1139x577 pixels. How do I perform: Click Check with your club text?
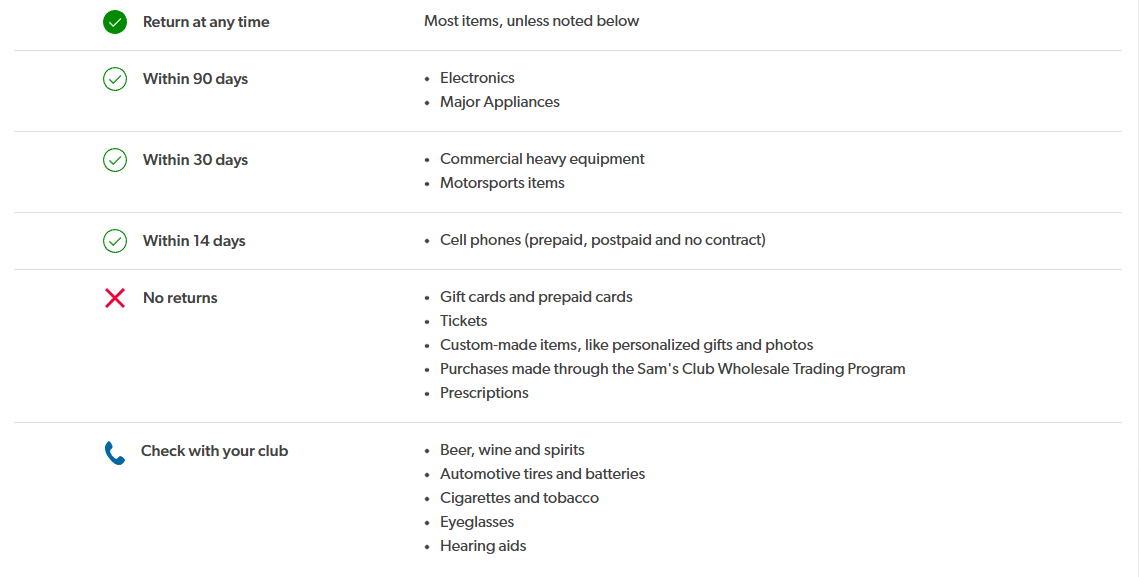click(214, 451)
